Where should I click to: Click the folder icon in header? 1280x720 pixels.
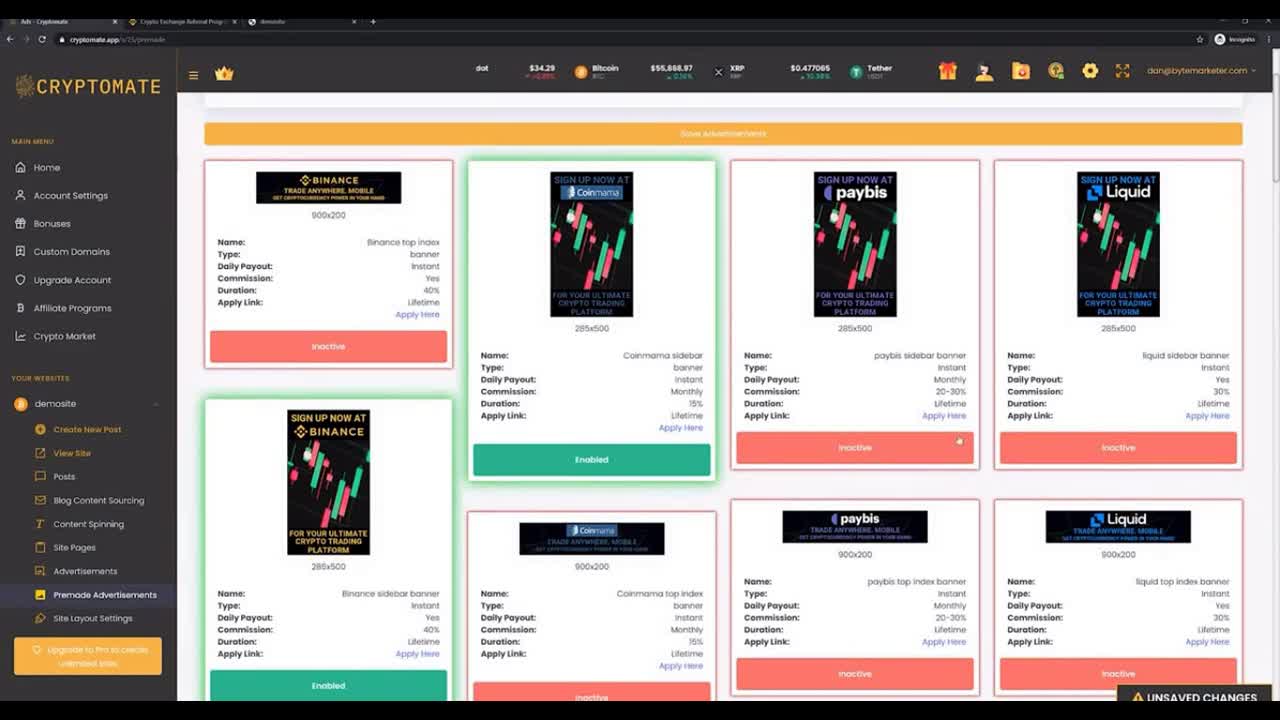pyautogui.click(x=1020, y=71)
